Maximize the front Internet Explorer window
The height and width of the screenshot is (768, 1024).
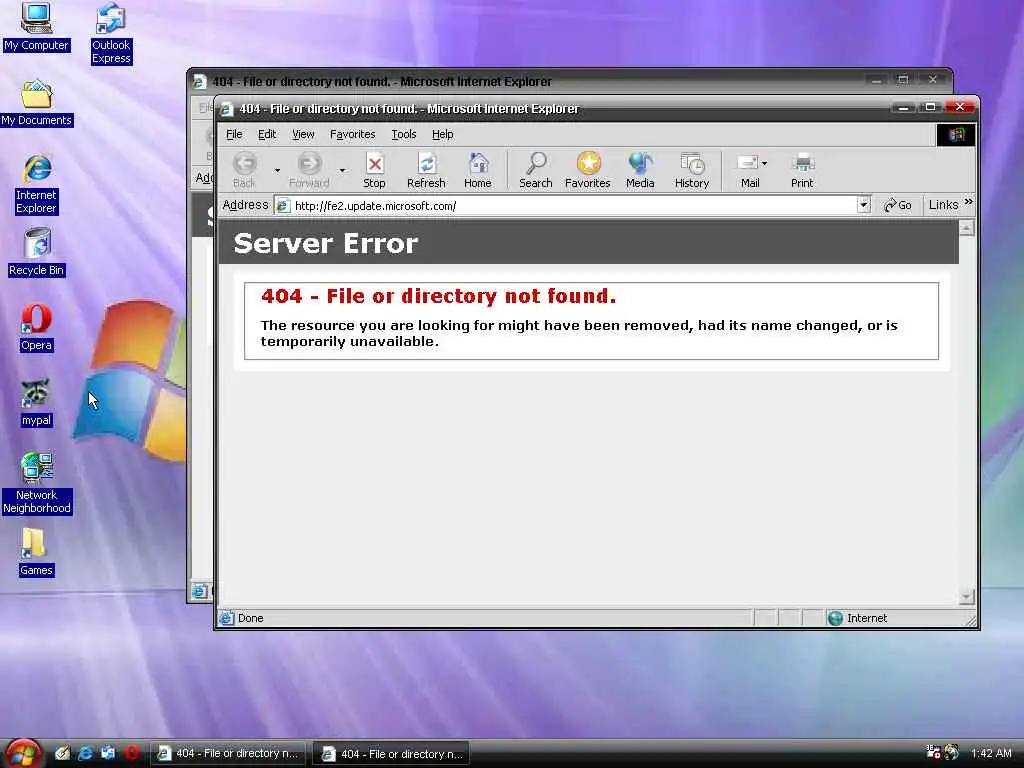tap(931, 108)
